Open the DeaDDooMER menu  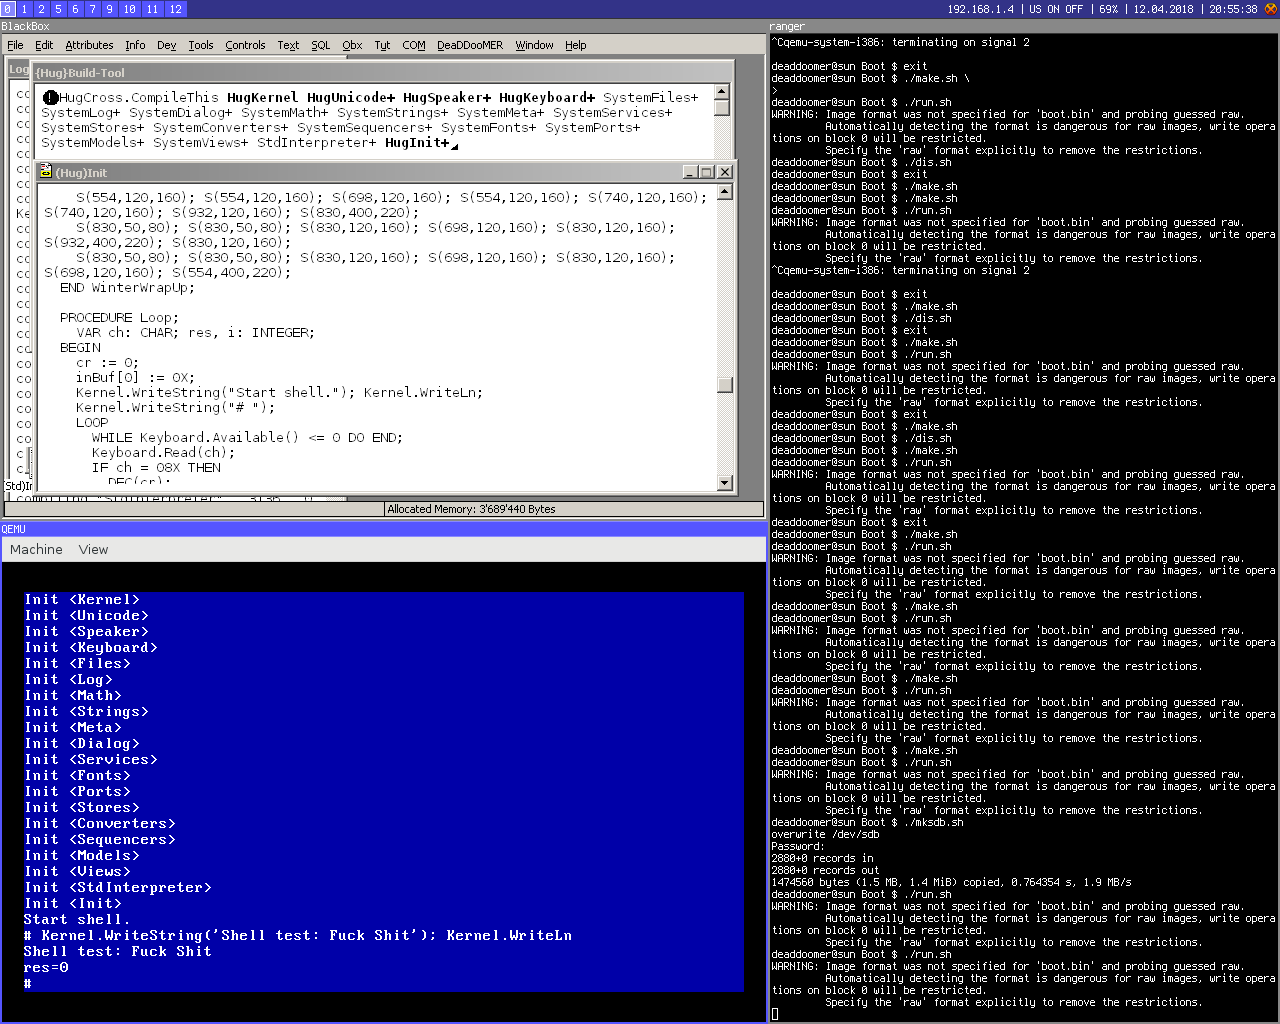469,45
